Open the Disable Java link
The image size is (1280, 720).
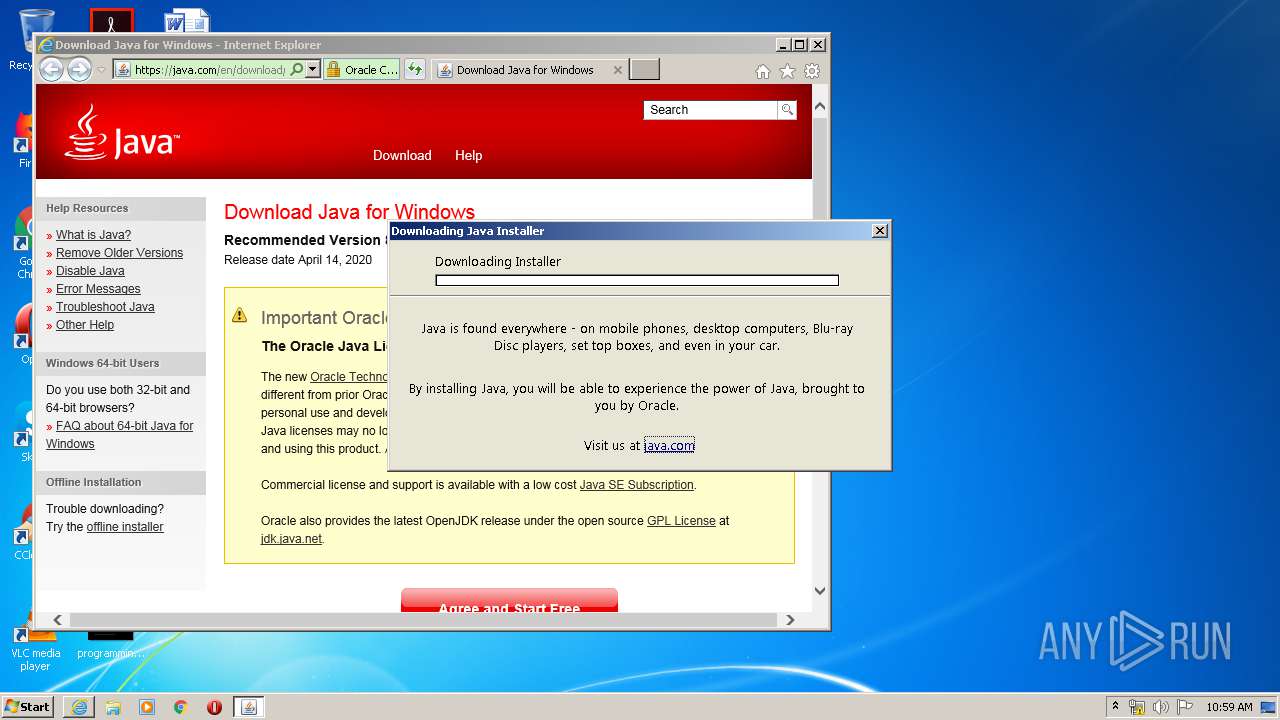[90, 271]
